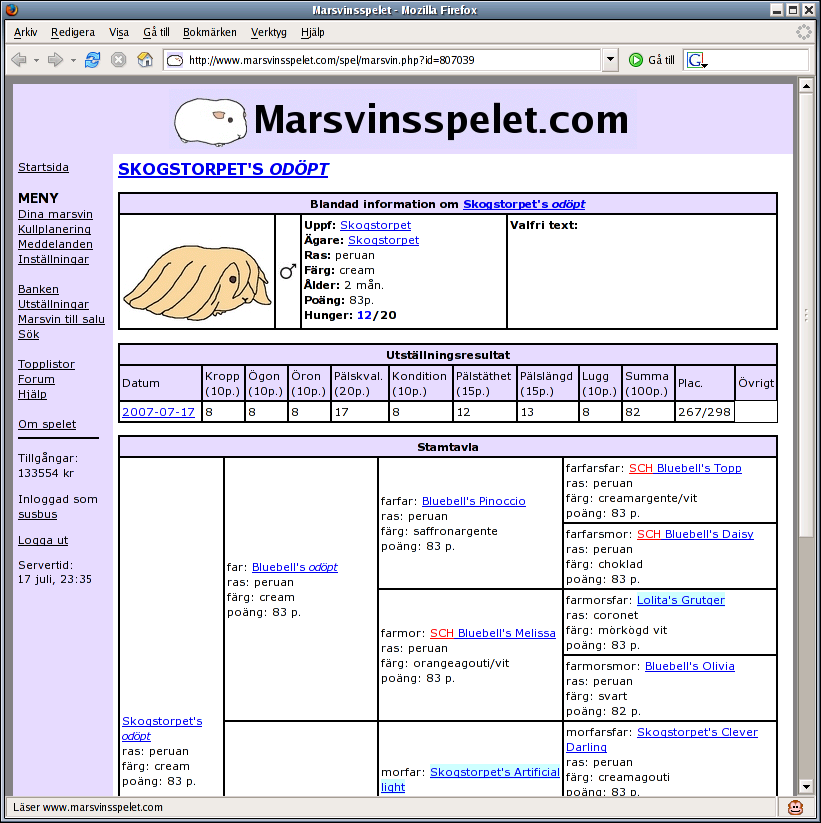Open farmorsfar Lolita's Grutger
Image resolution: width=821 pixels, height=823 pixels.
[681, 600]
